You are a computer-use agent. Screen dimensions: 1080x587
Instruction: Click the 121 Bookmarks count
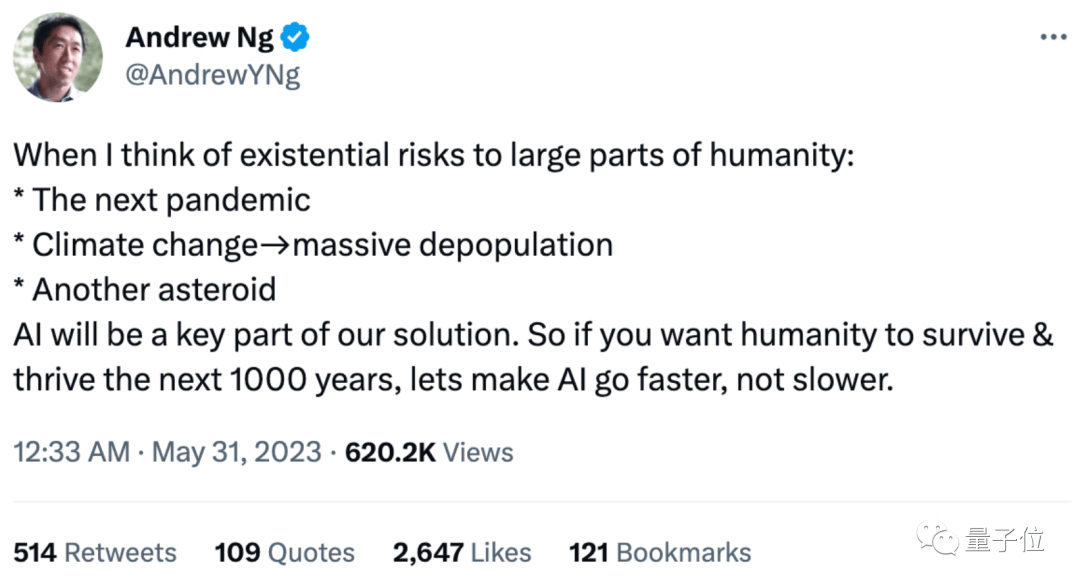point(659,553)
